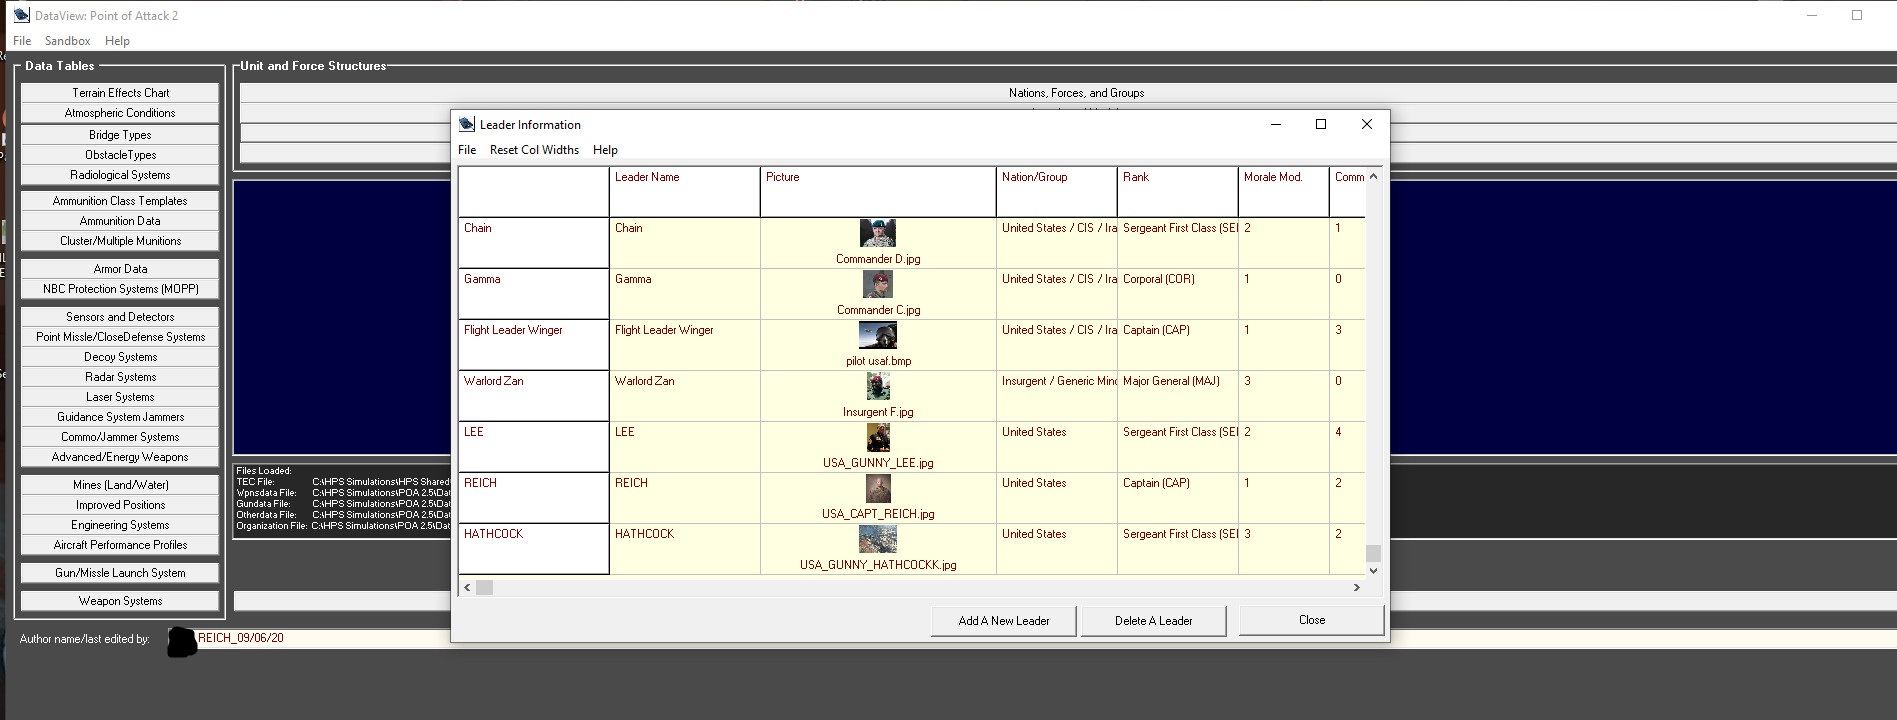Click the Corporal (COR) rank cell
This screenshot has width=1897, height=720.
[1178, 294]
